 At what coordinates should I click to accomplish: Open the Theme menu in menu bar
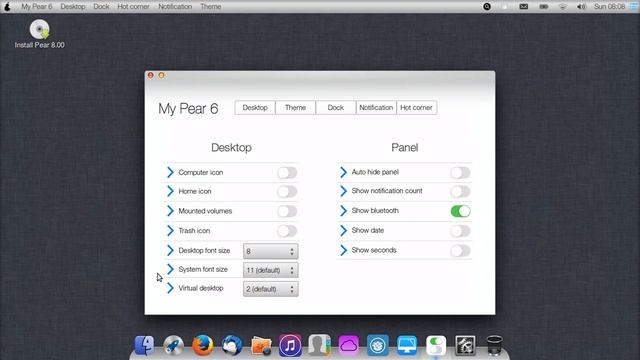(x=211, y=7)
